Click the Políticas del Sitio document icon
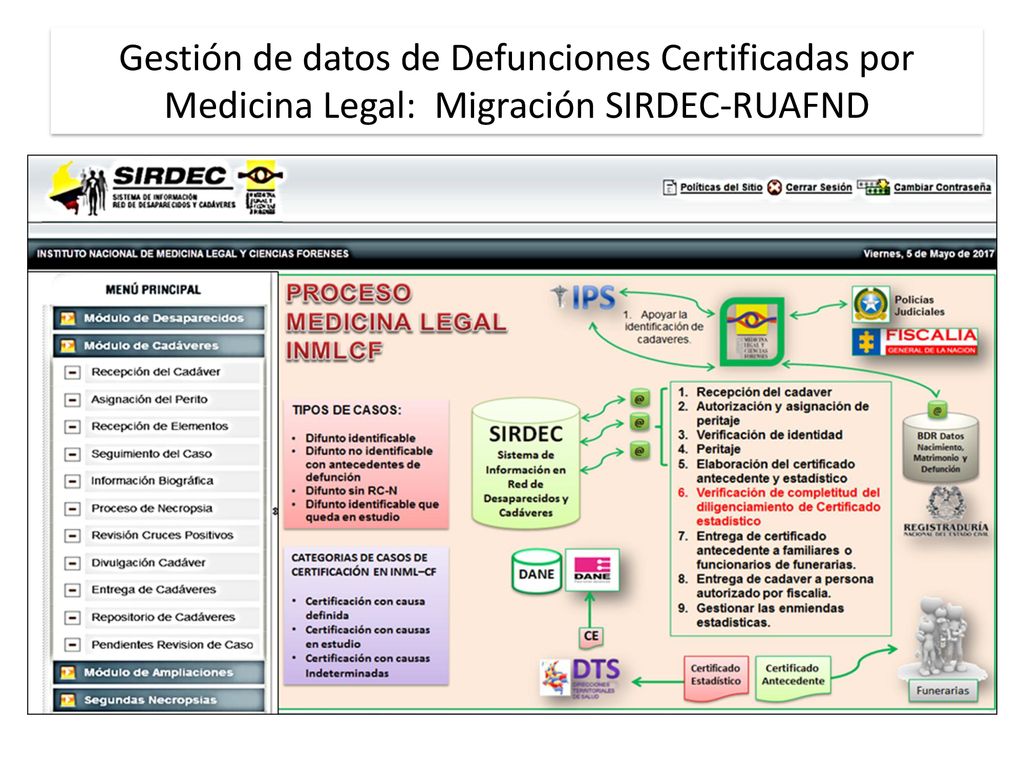The width and height of the screenshot is (1024, 768). click(669, 187)
